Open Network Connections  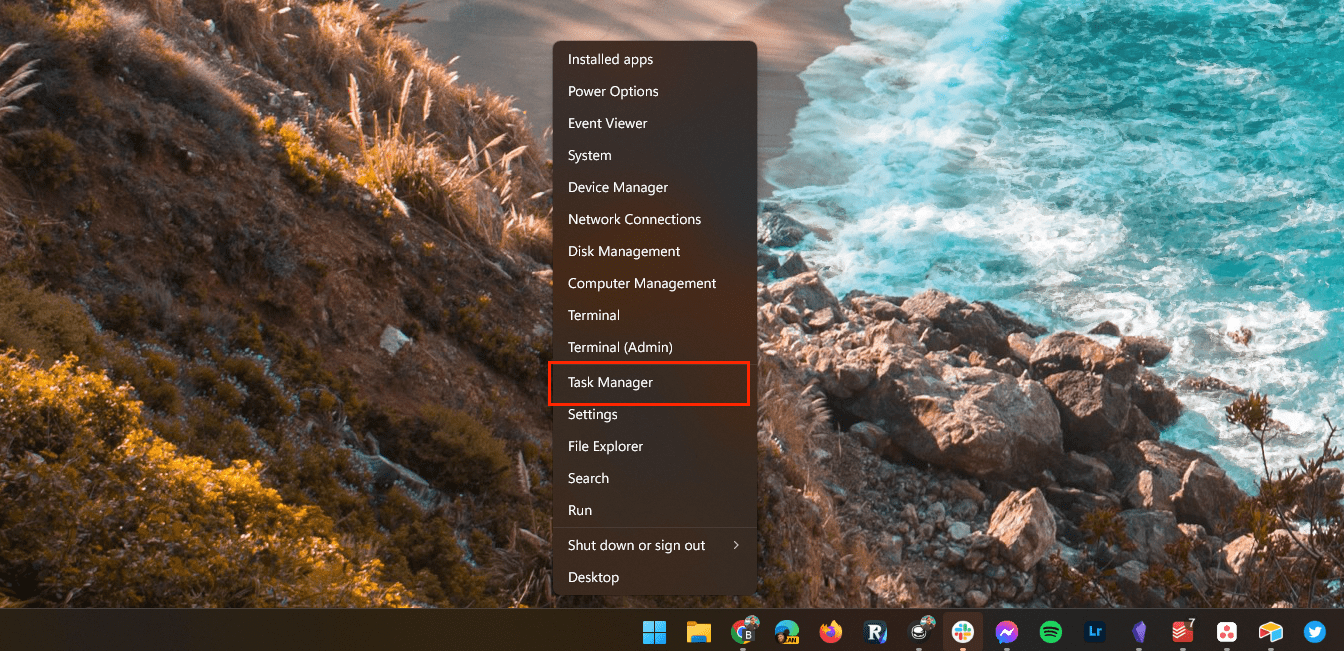pos(654,219)
